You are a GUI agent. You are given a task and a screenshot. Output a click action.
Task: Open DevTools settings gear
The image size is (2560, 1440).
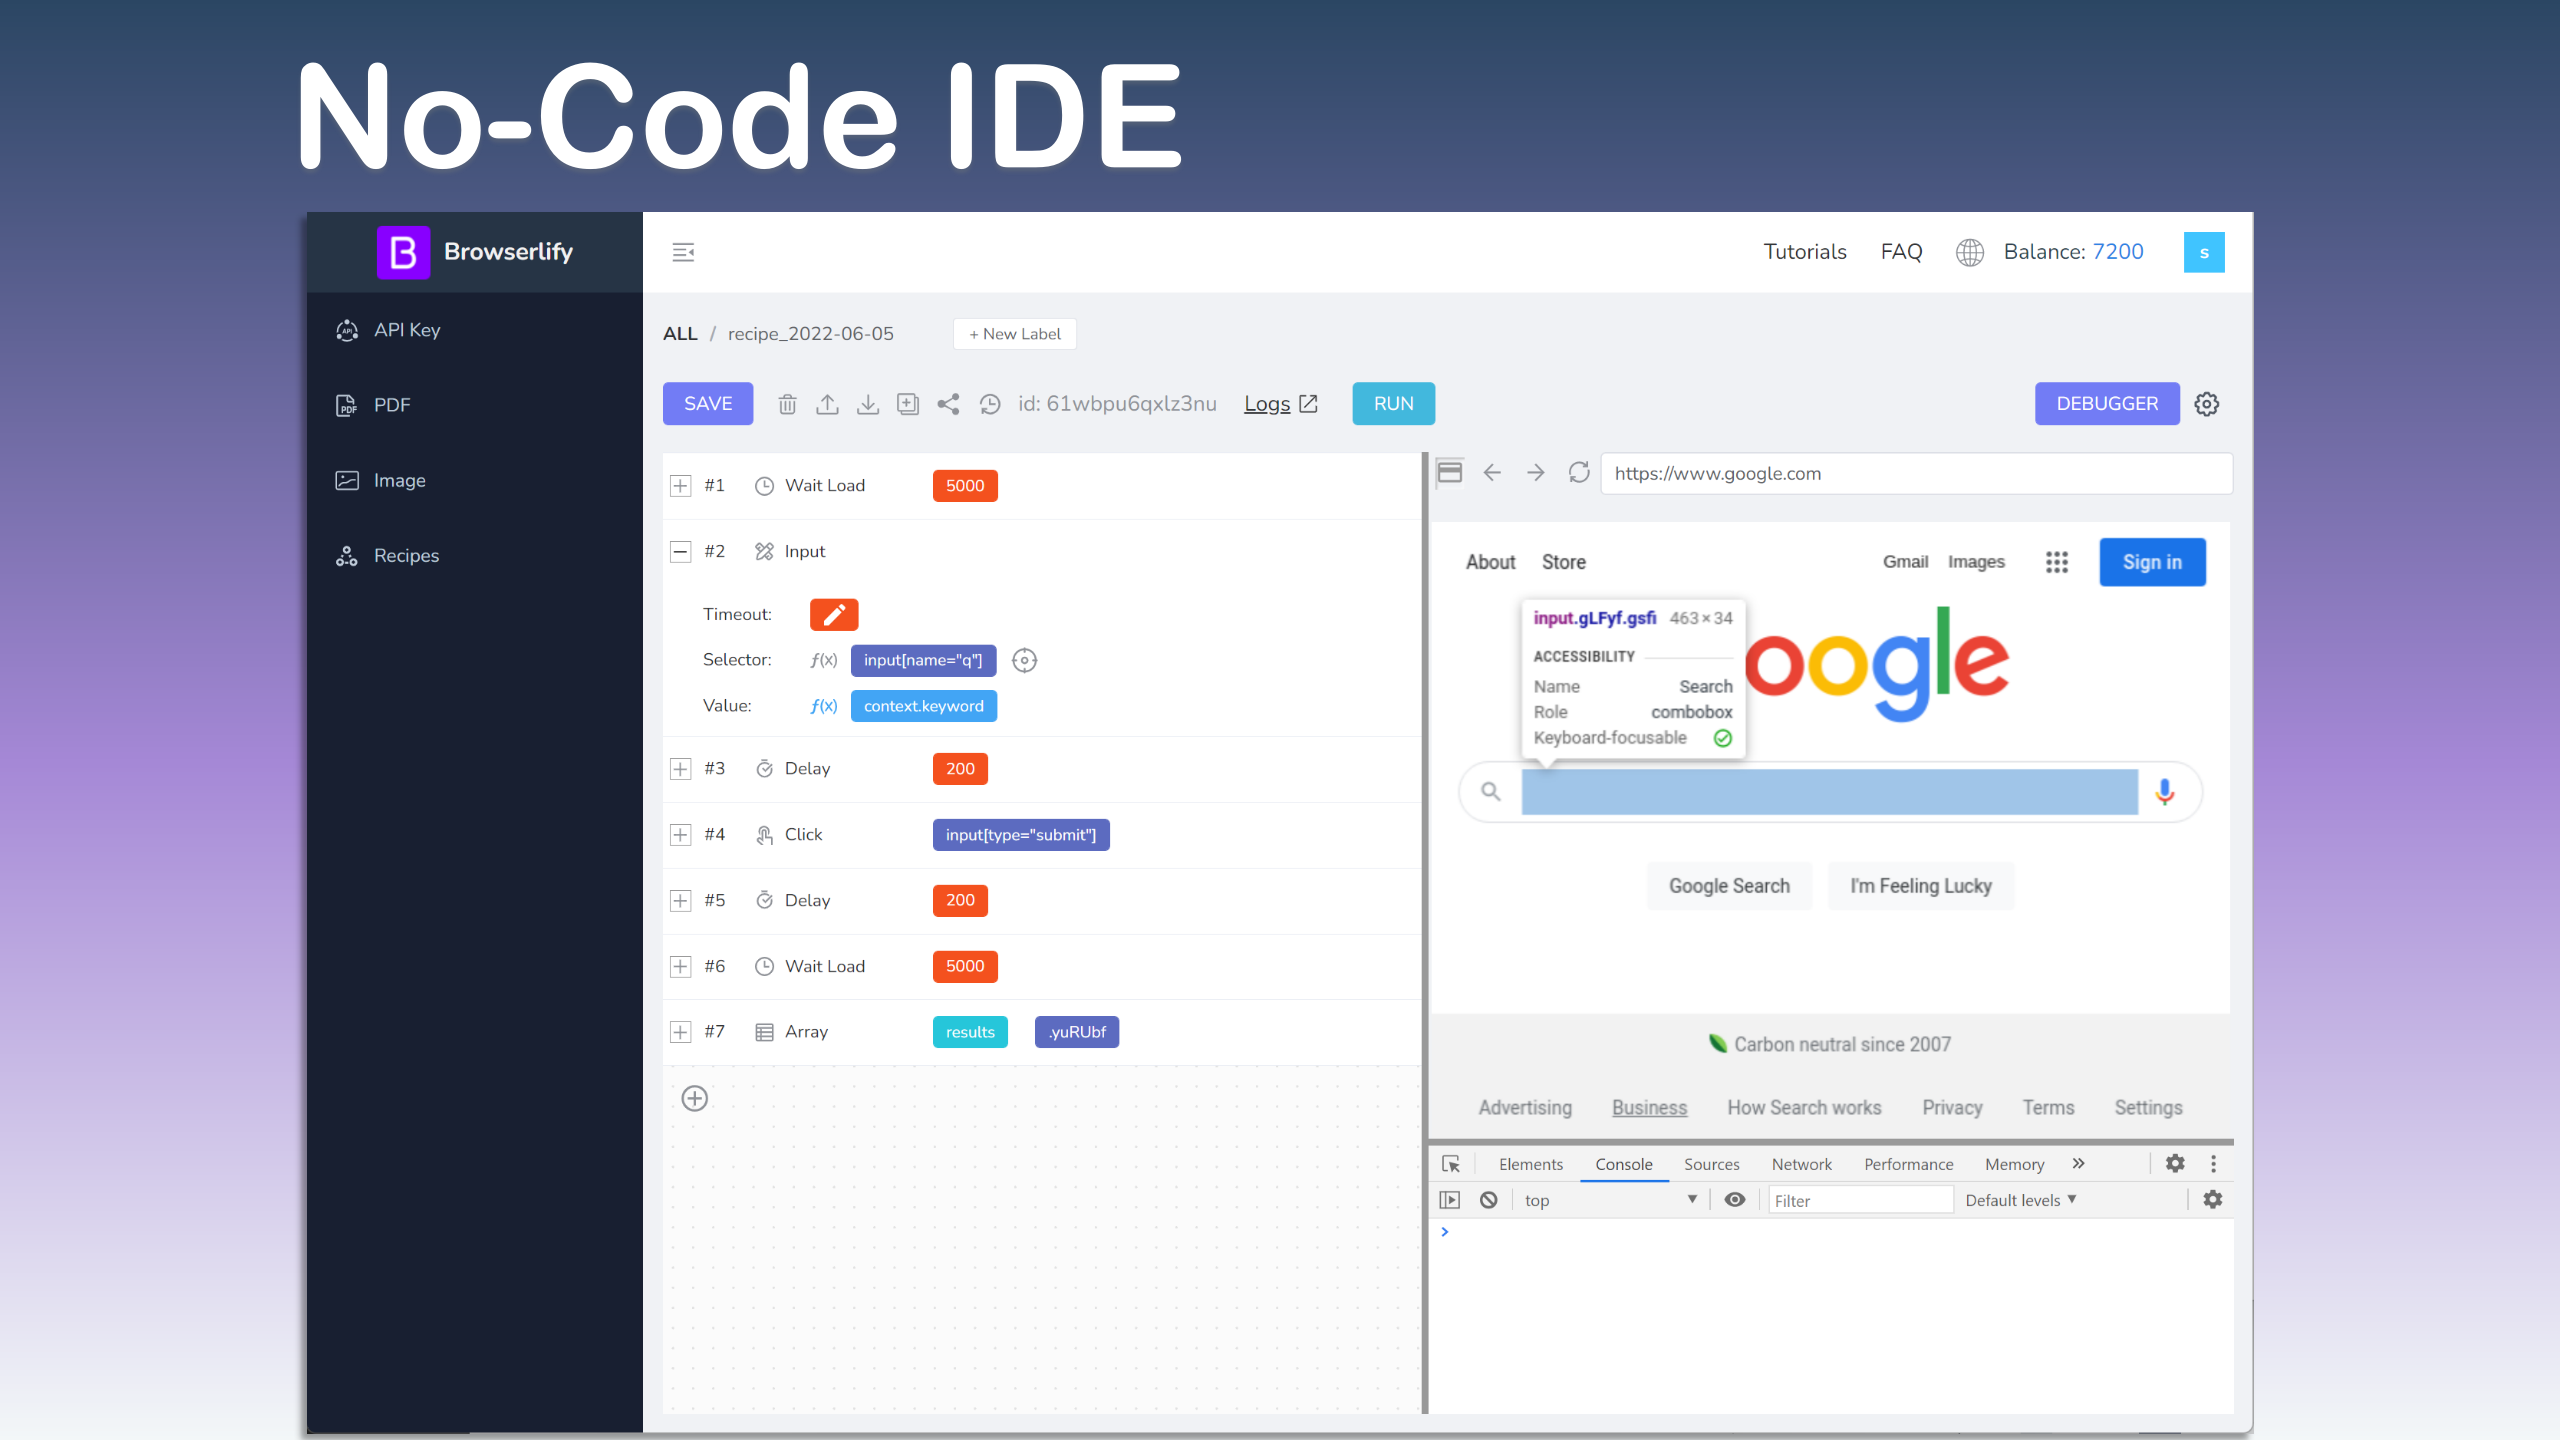coord(2175,1163)
